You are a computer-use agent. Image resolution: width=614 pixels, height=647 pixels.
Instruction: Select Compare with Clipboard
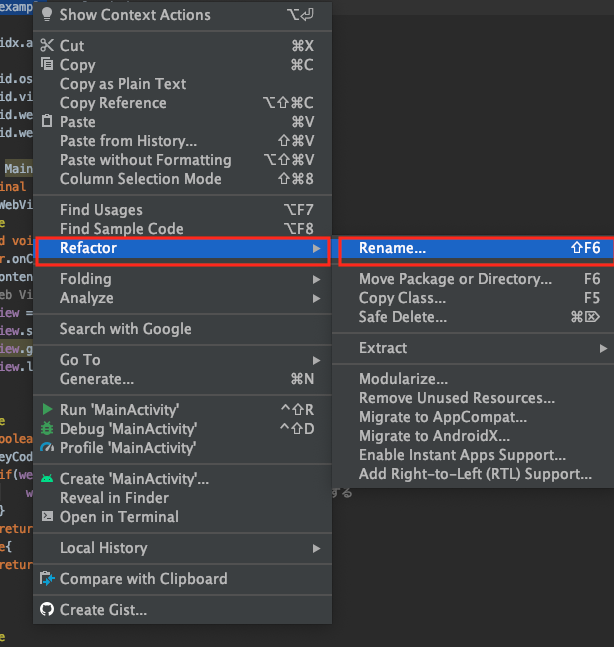(182, 579)
